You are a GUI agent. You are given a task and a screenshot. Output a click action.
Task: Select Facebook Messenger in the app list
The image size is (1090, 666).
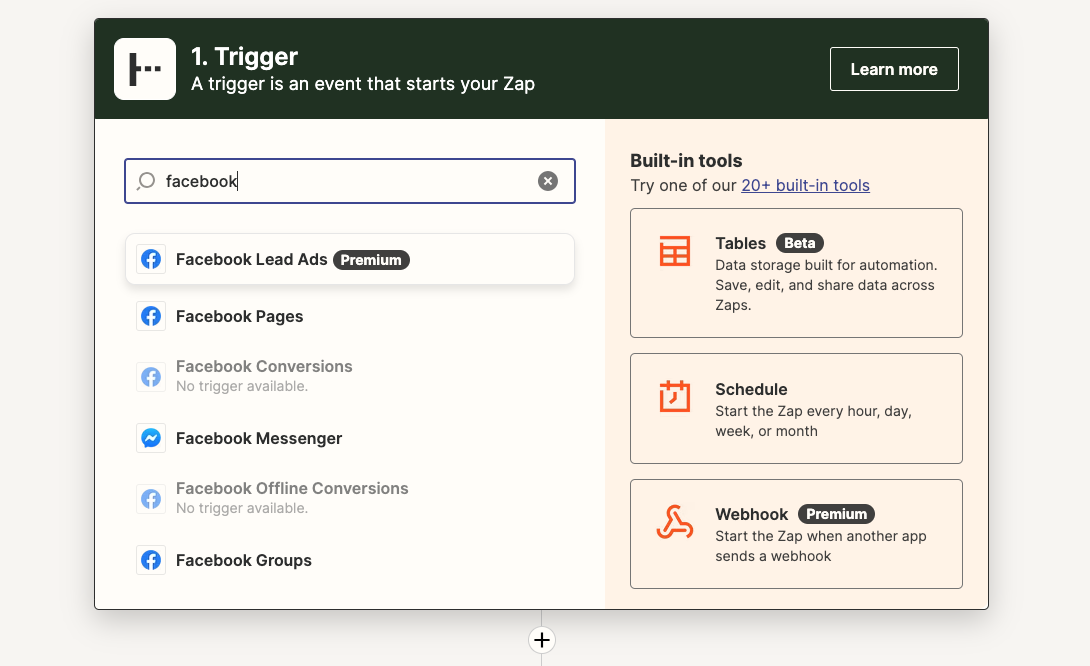point(350,438)
